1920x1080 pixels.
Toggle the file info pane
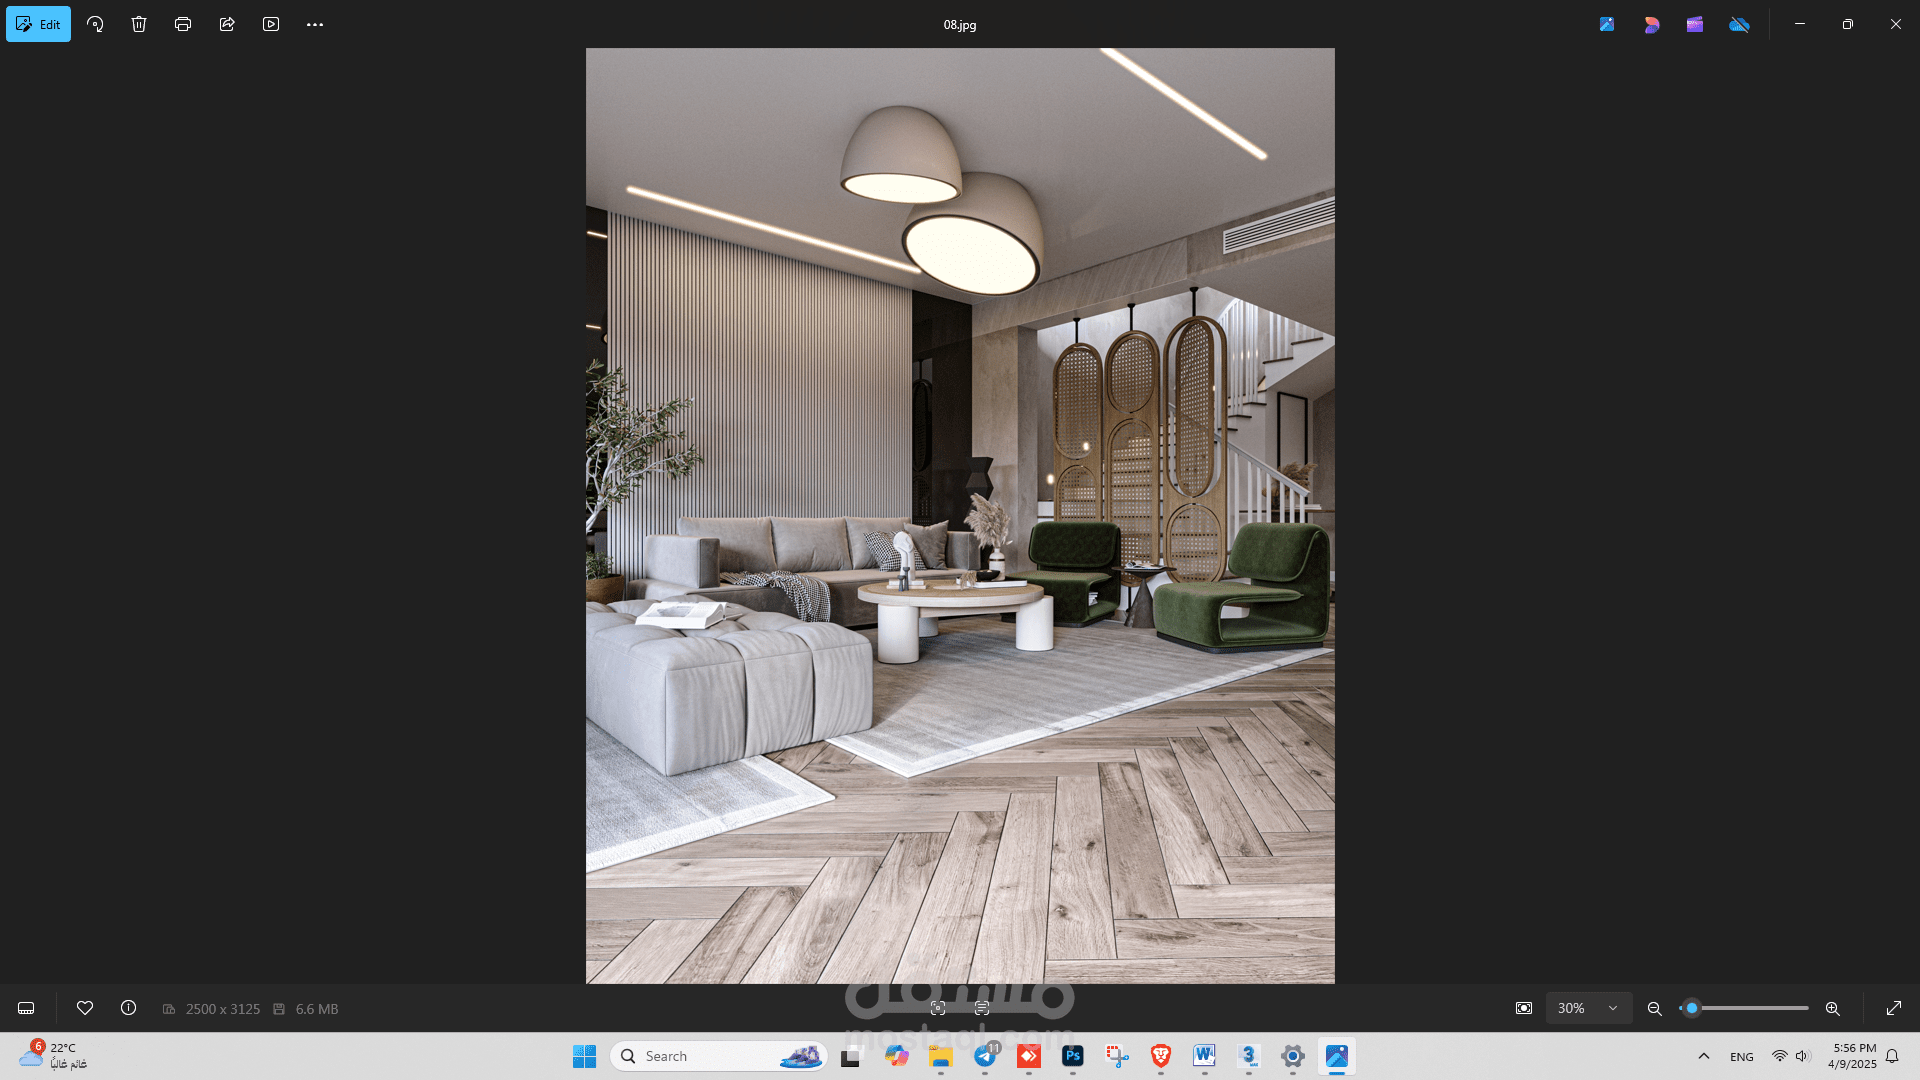[x=128, y=1008]
